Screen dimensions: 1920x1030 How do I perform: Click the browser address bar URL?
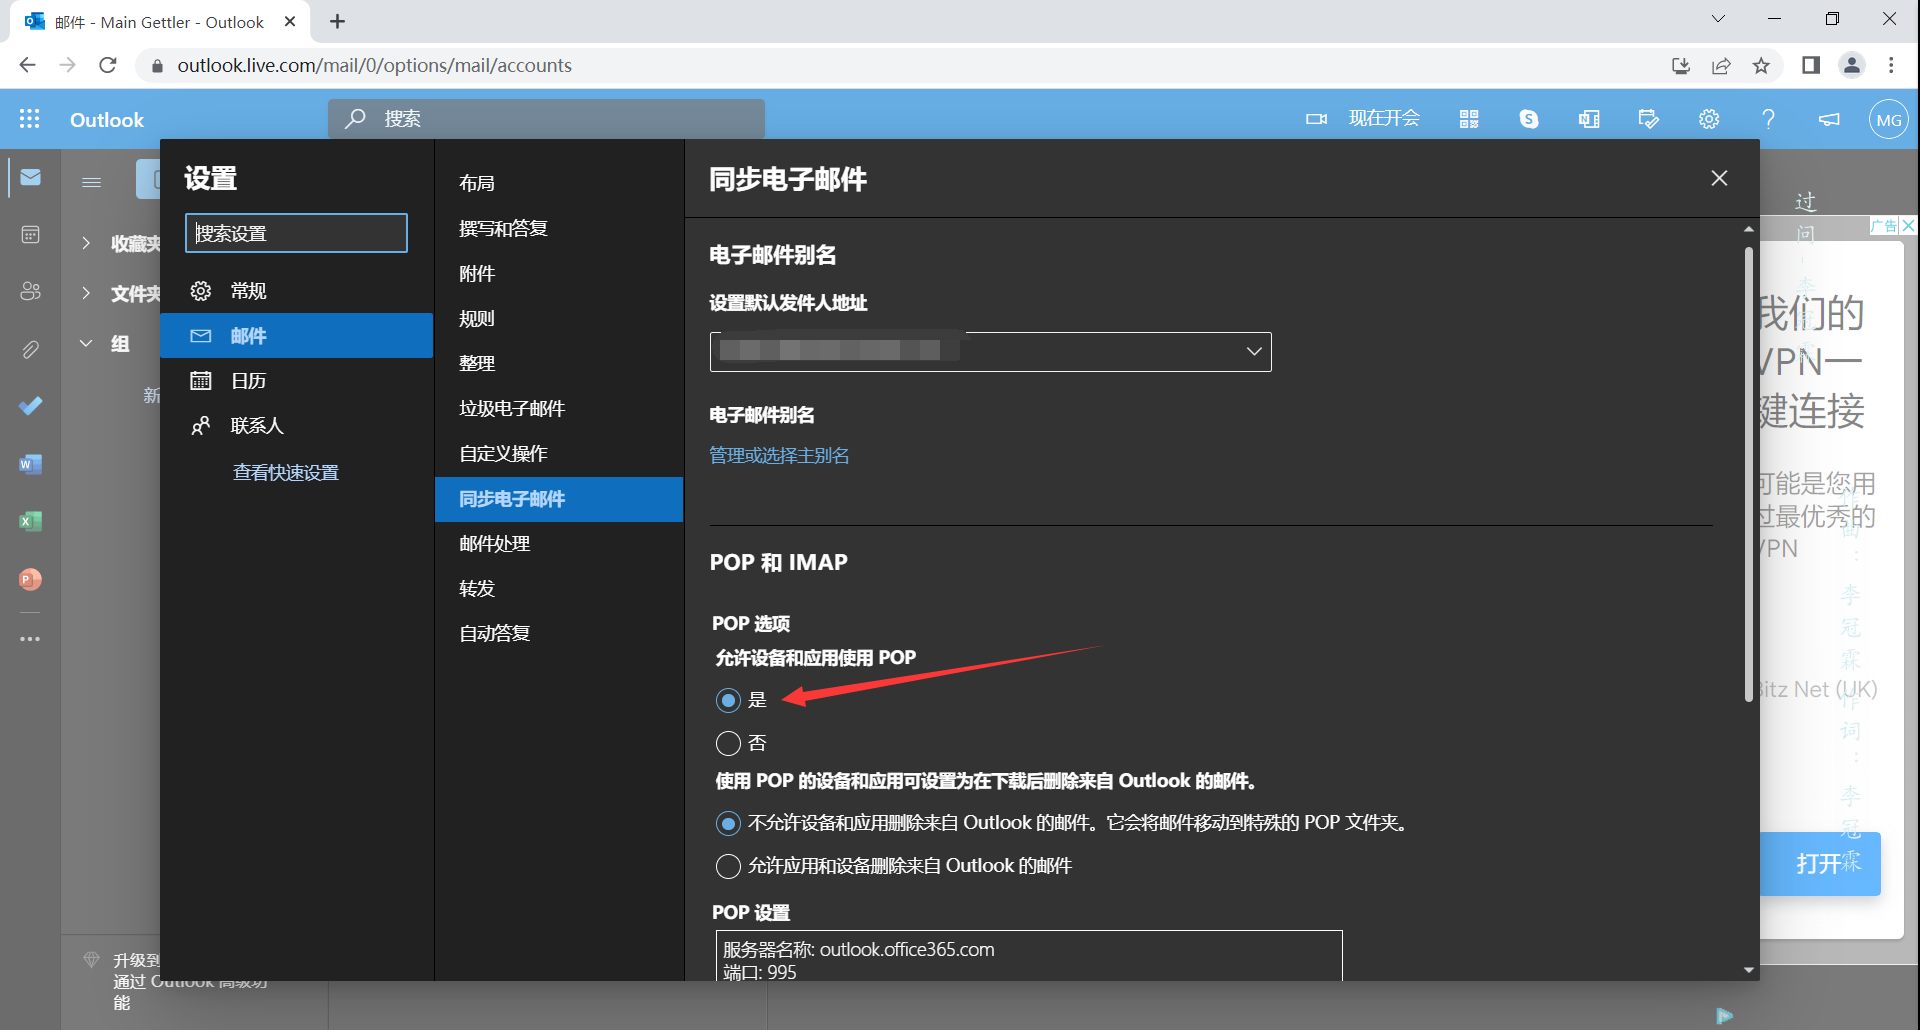coord(375,65)
